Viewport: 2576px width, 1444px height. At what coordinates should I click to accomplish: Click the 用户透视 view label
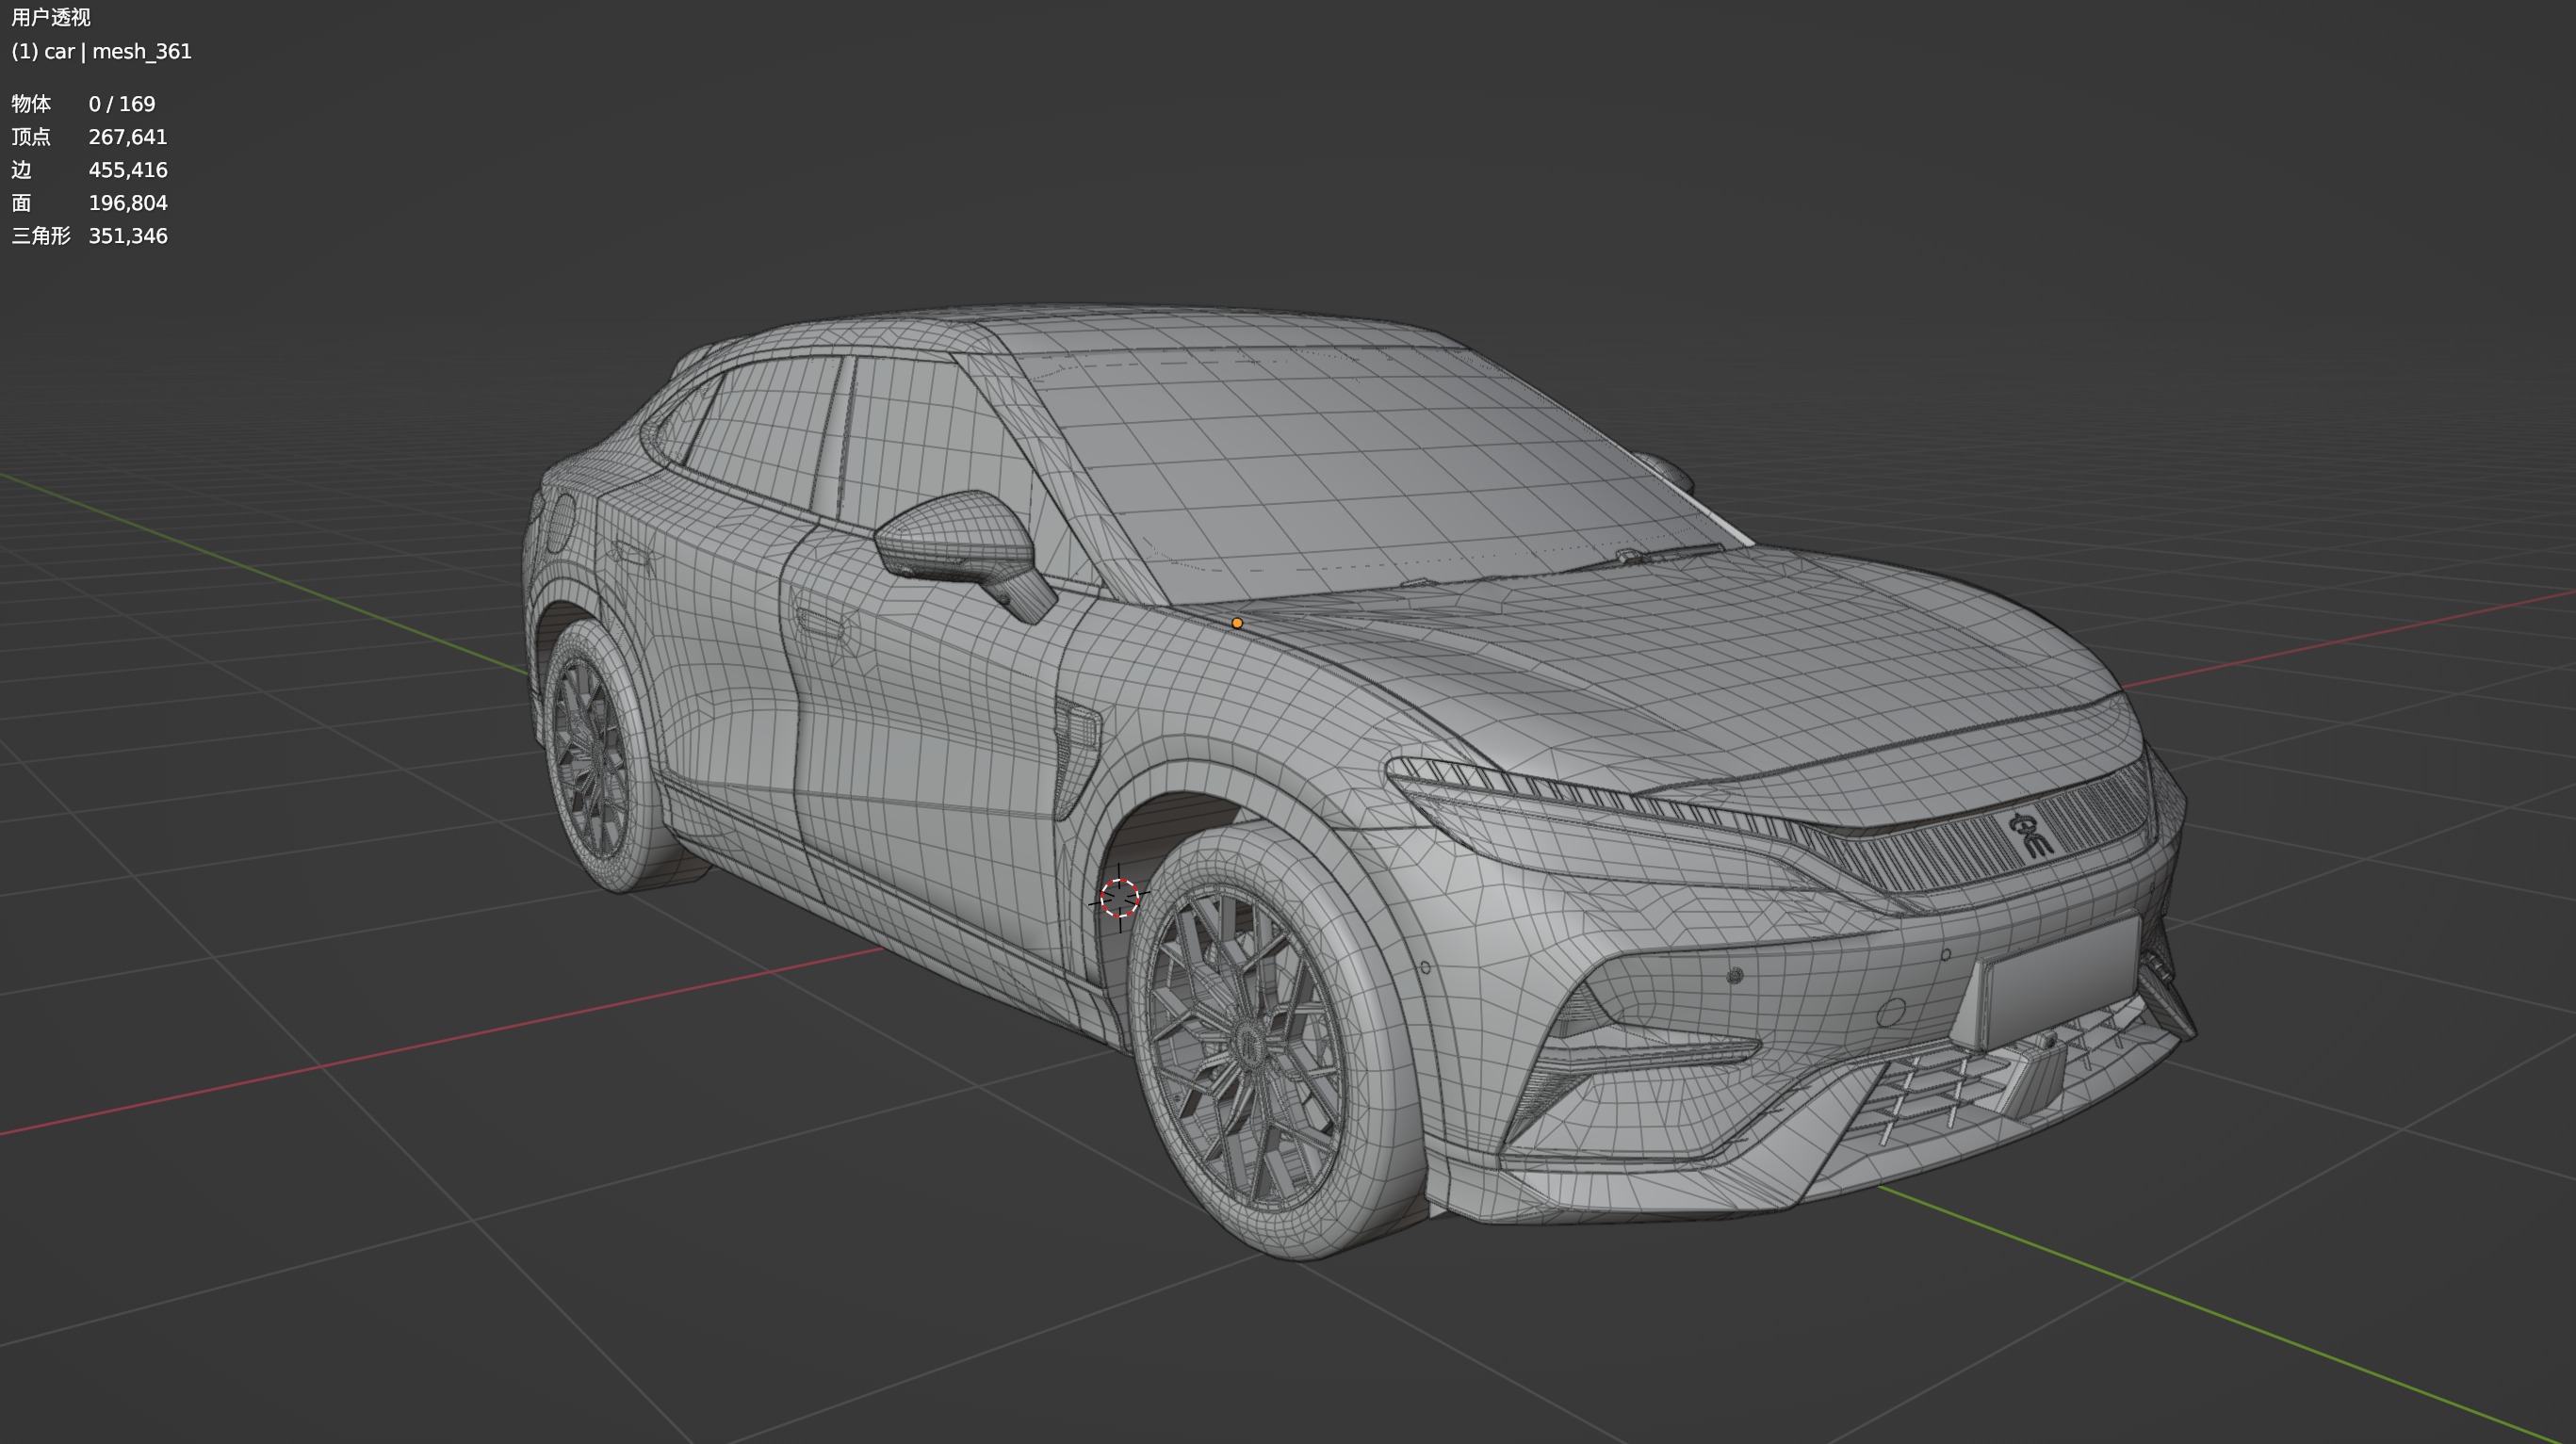point(51,18)
